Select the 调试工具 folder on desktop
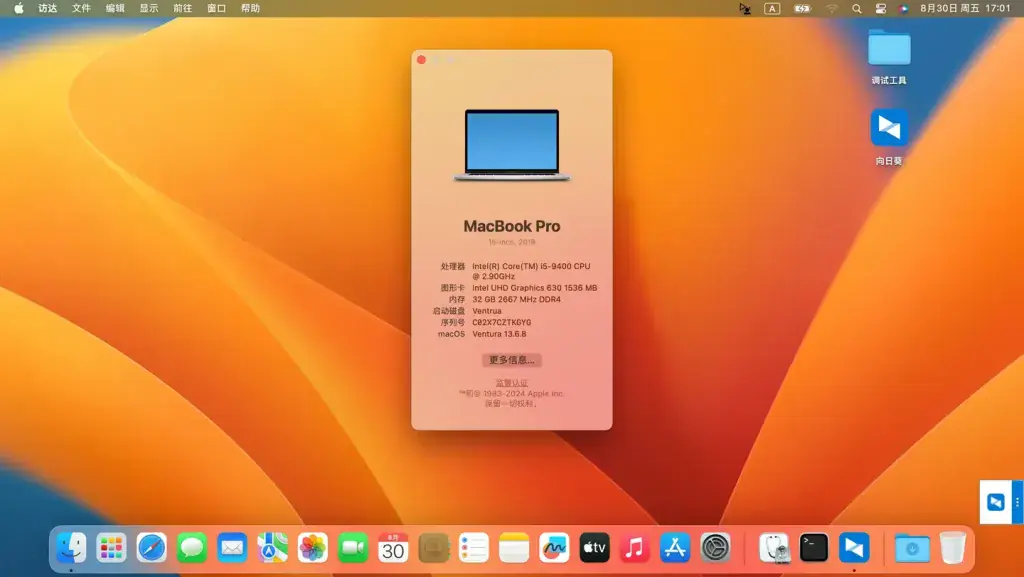The height and width of the screenshot is (577, 1024). (x=889, y=56)
